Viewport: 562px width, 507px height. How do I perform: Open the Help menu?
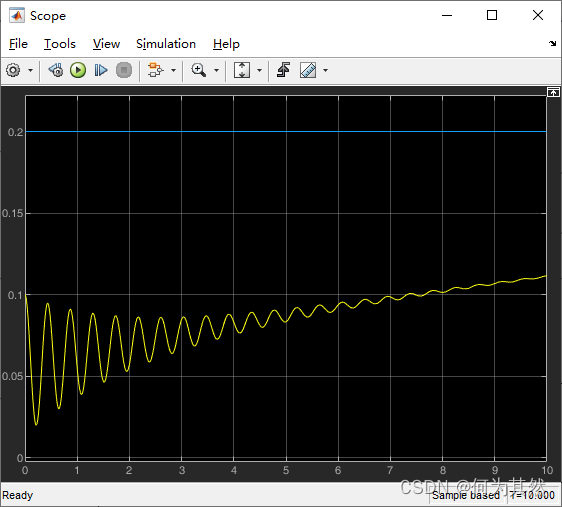pos(226,44)
